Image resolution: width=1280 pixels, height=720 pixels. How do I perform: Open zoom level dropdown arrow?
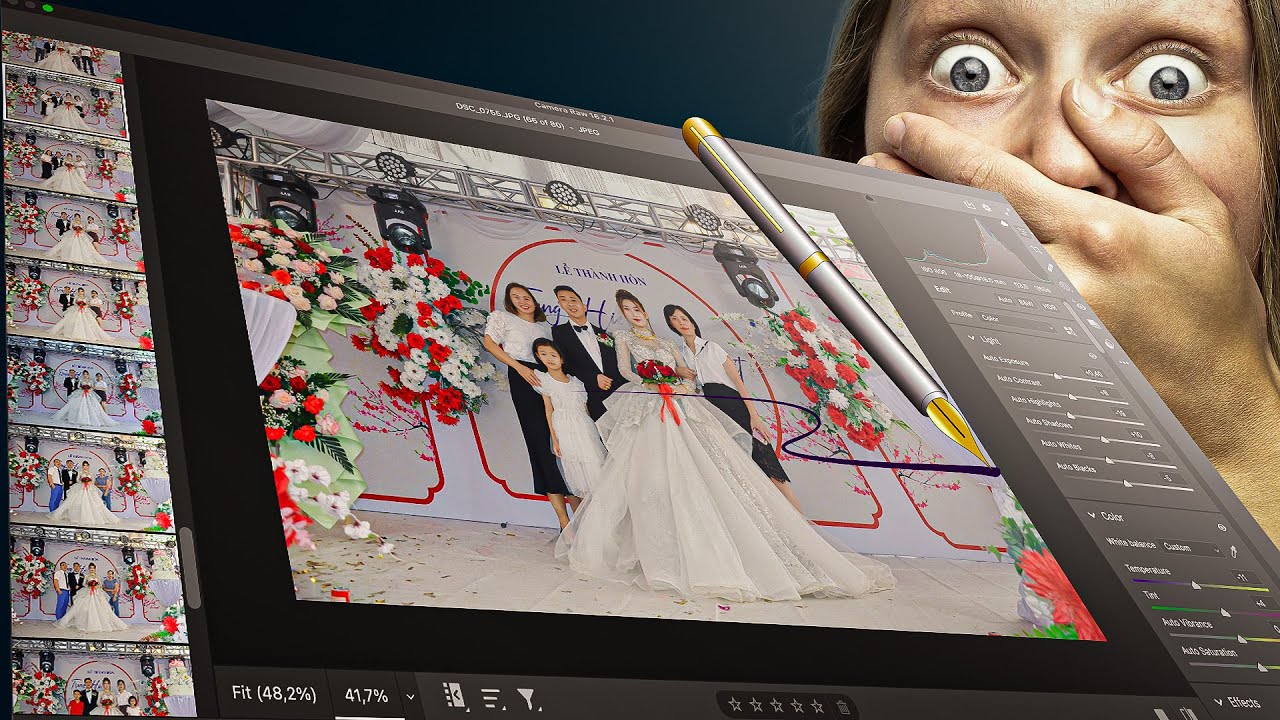point(410,695)
